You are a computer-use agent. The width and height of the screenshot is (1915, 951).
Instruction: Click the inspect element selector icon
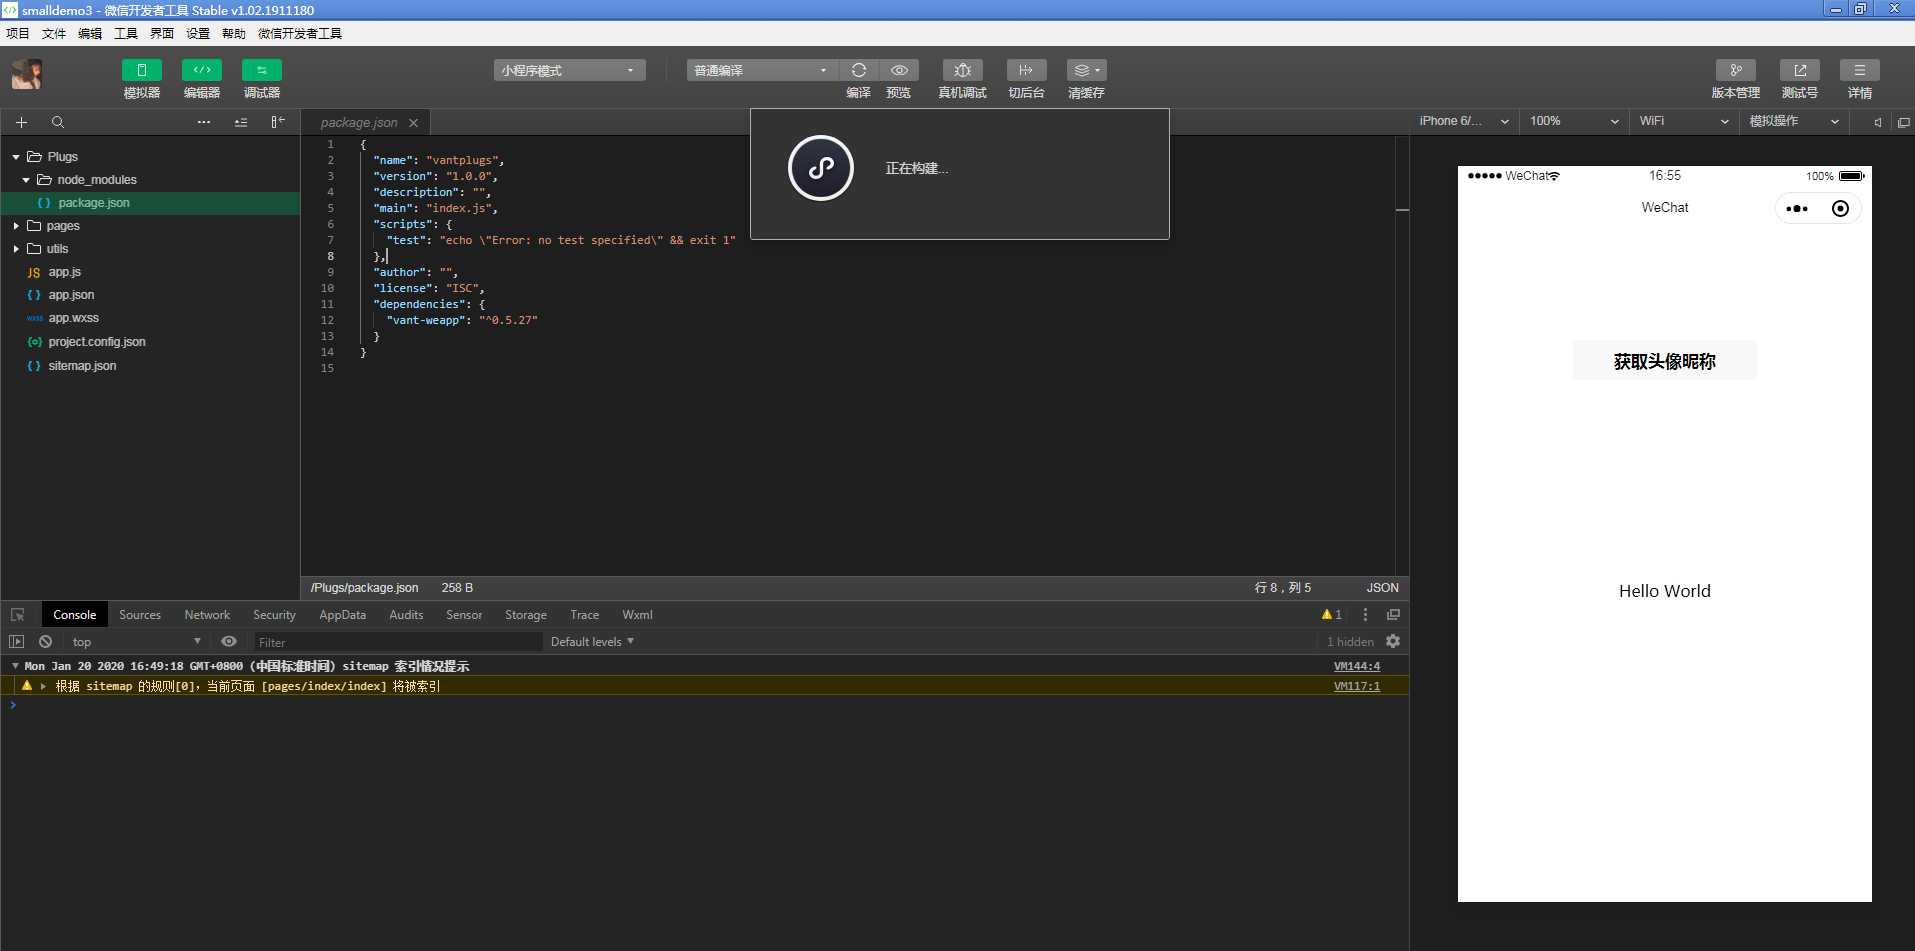18,615
